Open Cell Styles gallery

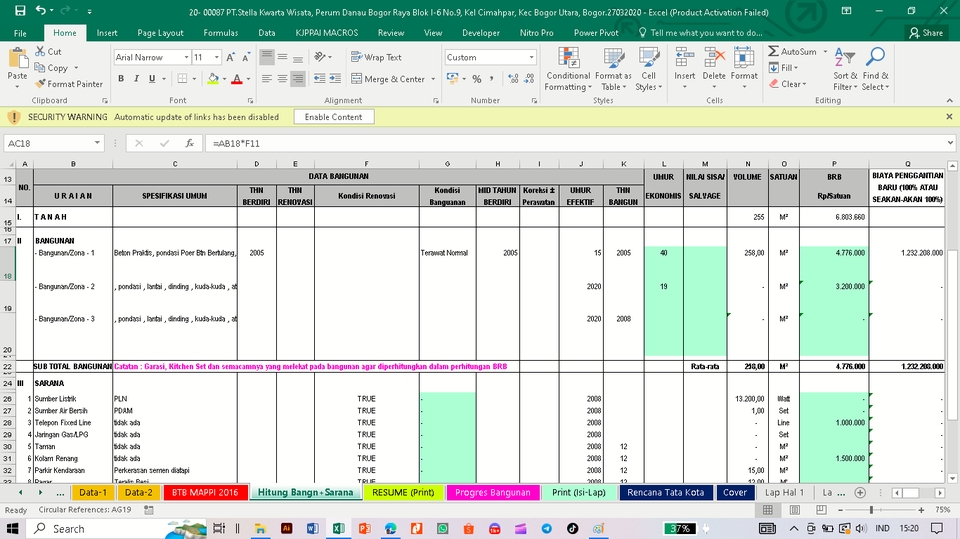coord(648,69)
